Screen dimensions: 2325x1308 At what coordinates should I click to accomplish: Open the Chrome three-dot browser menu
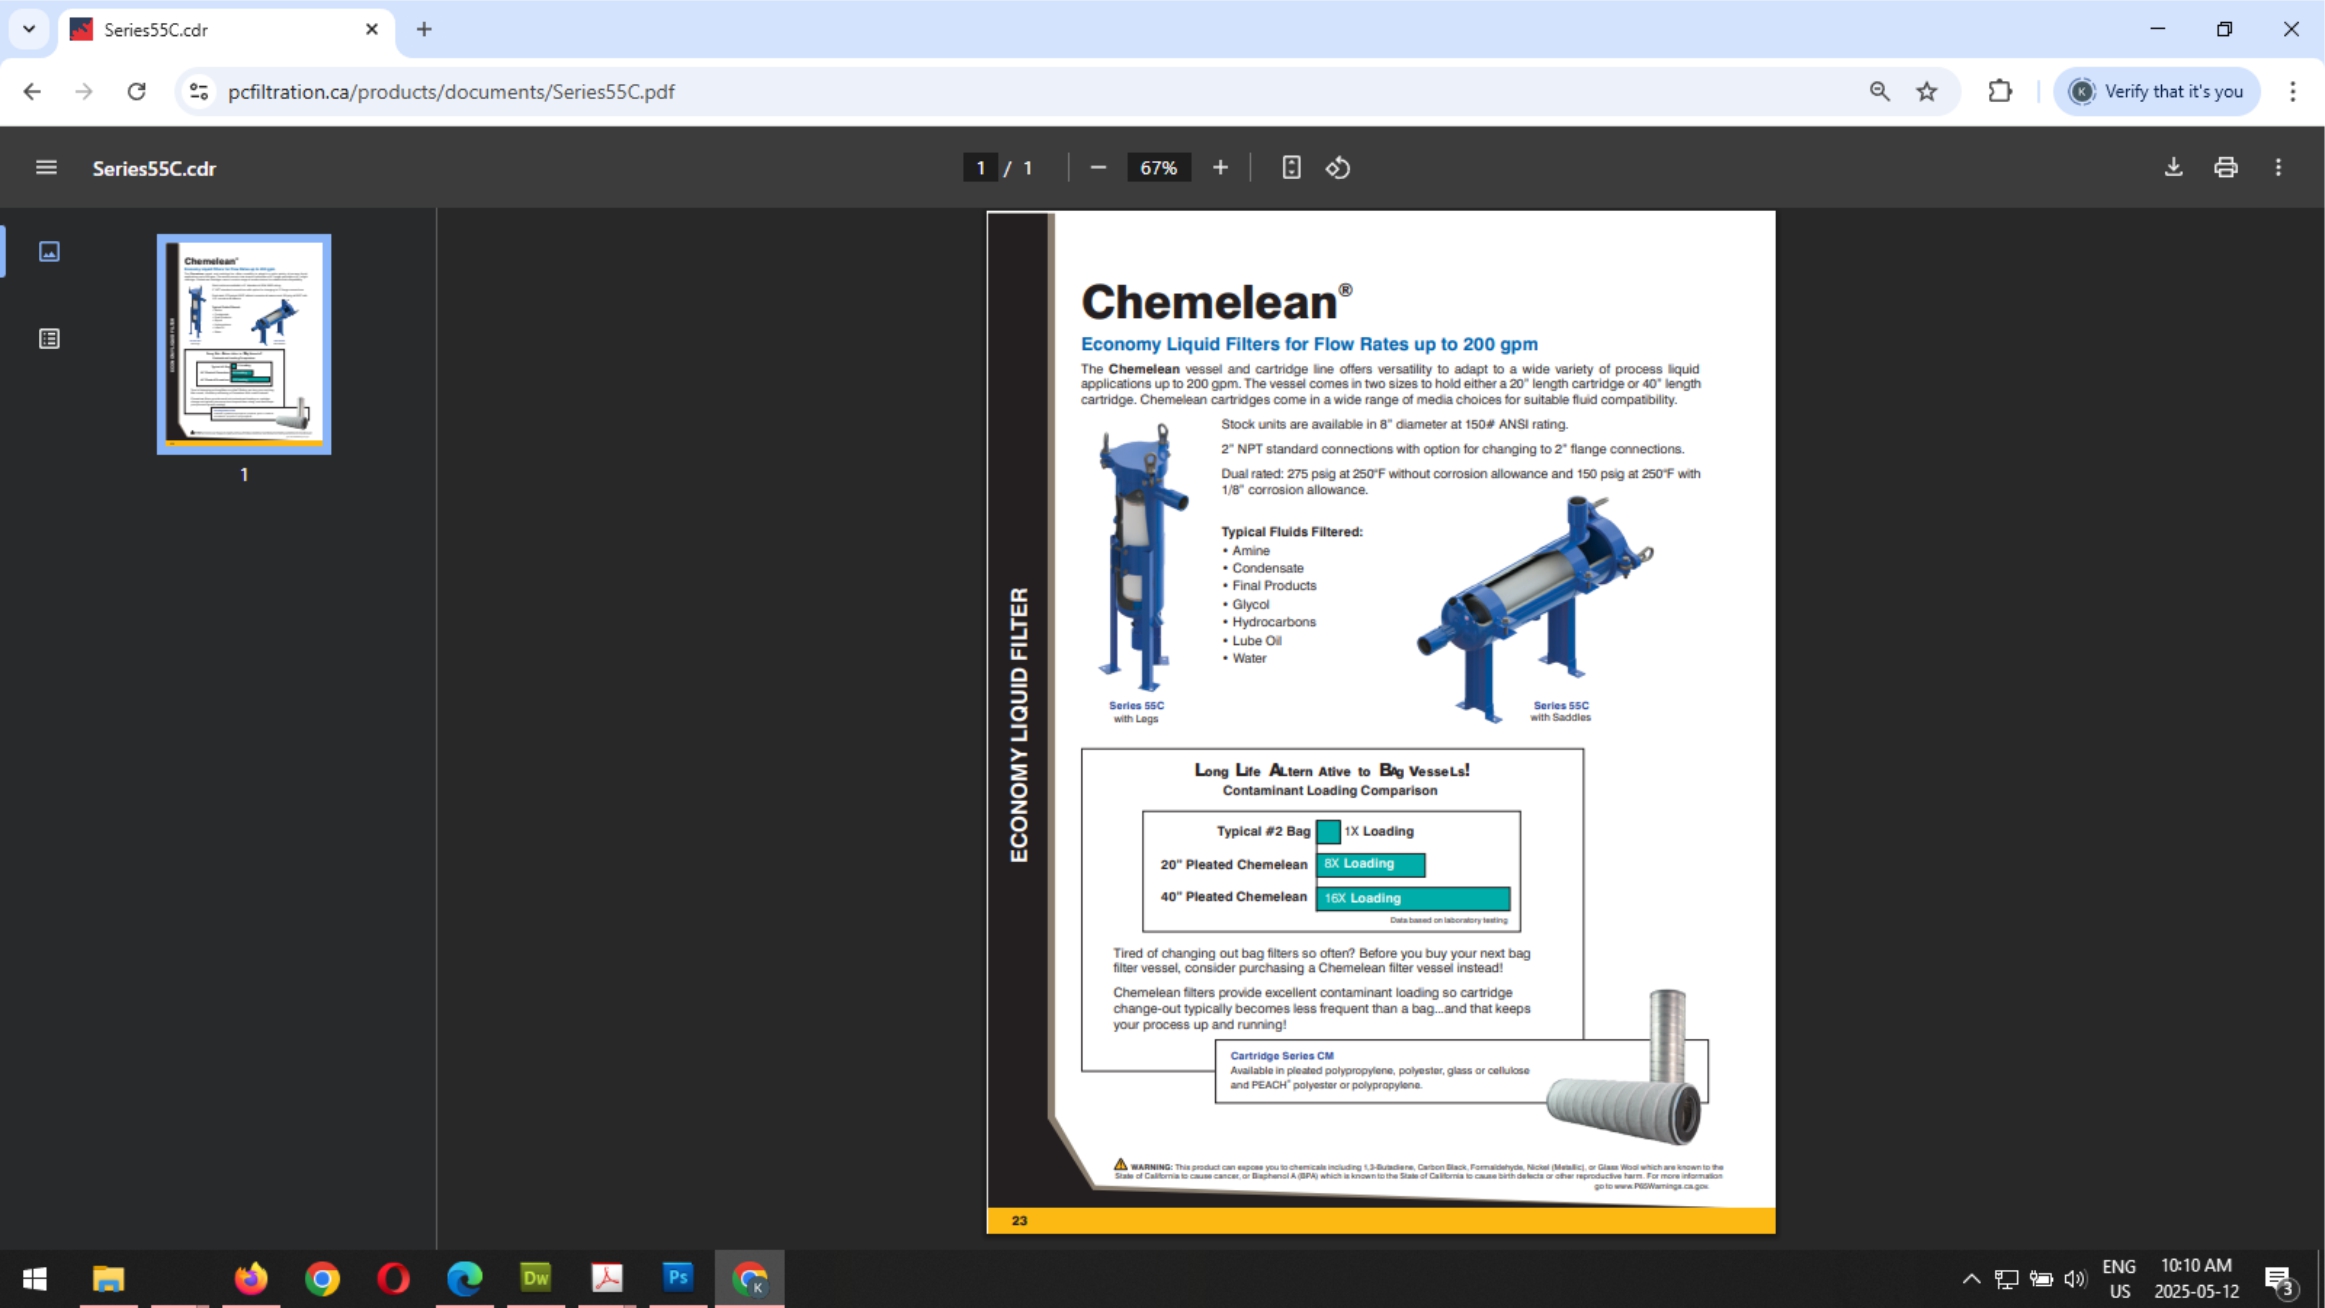tap(2292, 91)
